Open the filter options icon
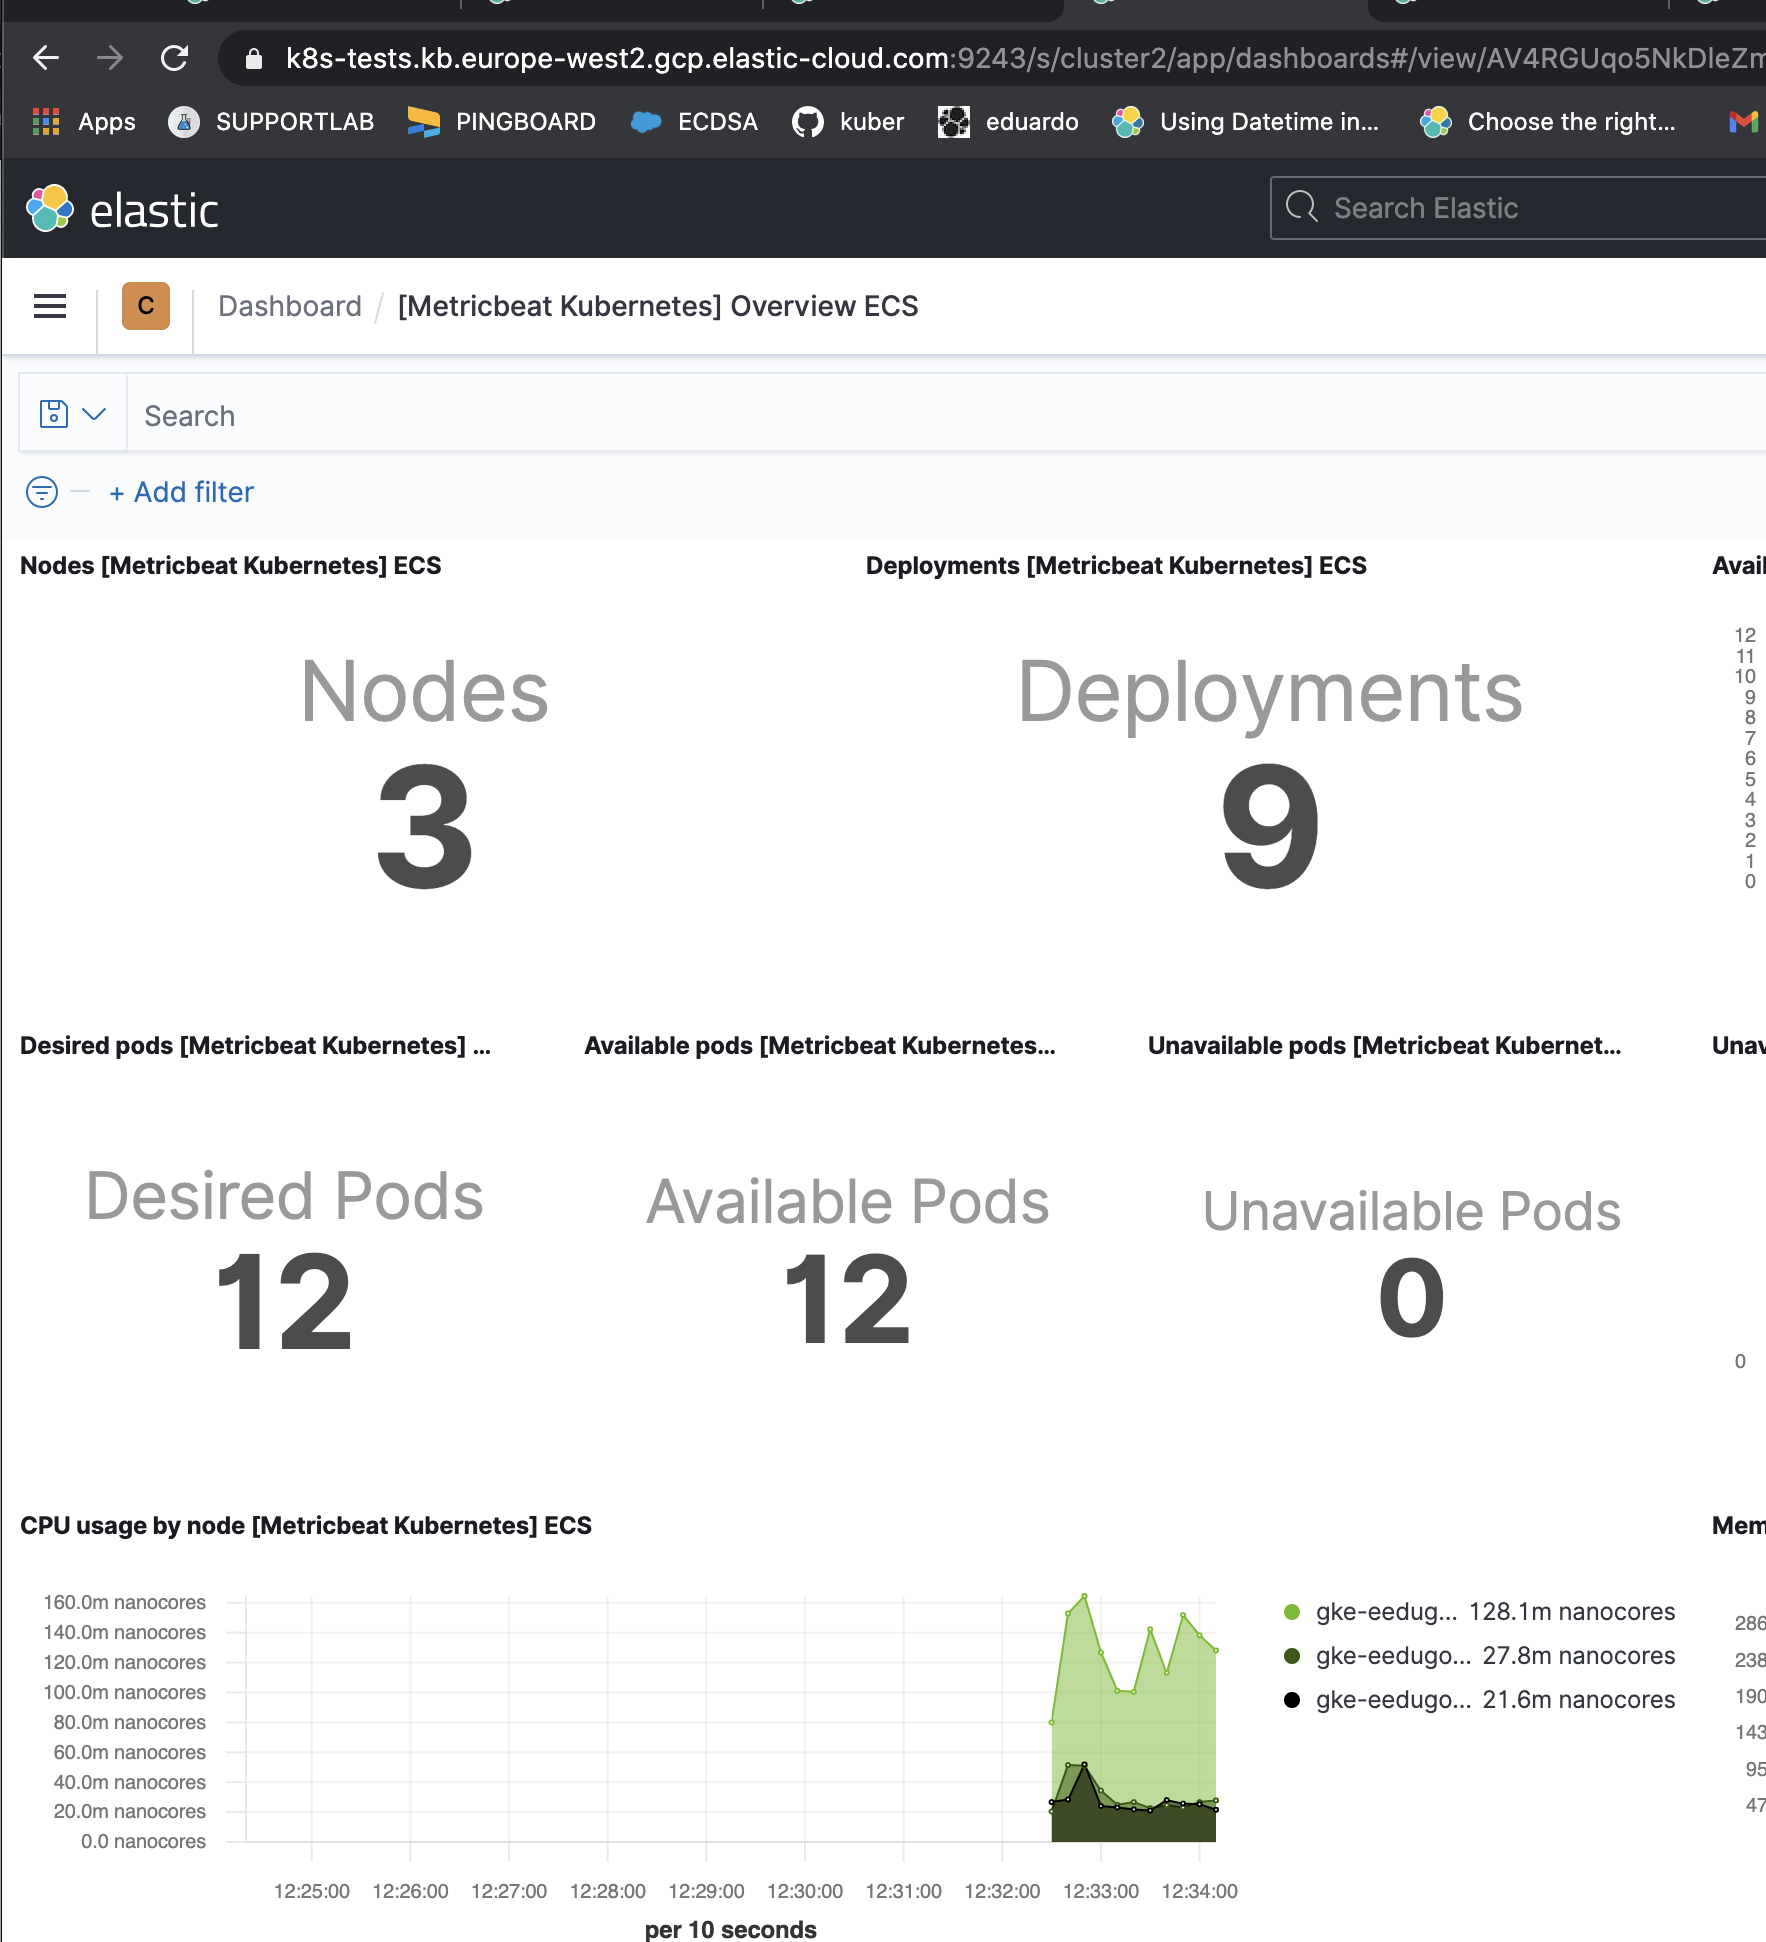Image resolution: width=1766 pixels, height=1942 pixels. pyautogui.click(x=42, y=492)
